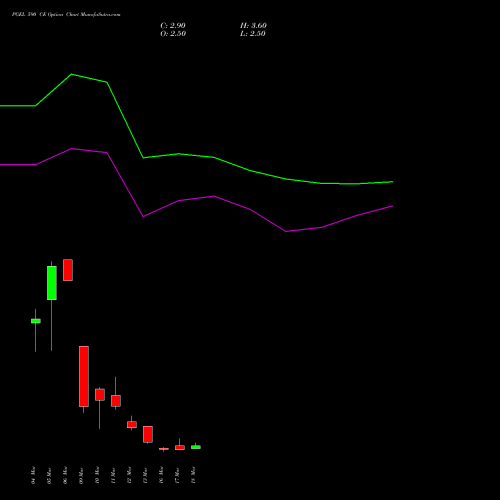This screenshot has width=500, height=500.
Task: Select the red candlestick for 10 Mar
Action: tap(100, 395)
